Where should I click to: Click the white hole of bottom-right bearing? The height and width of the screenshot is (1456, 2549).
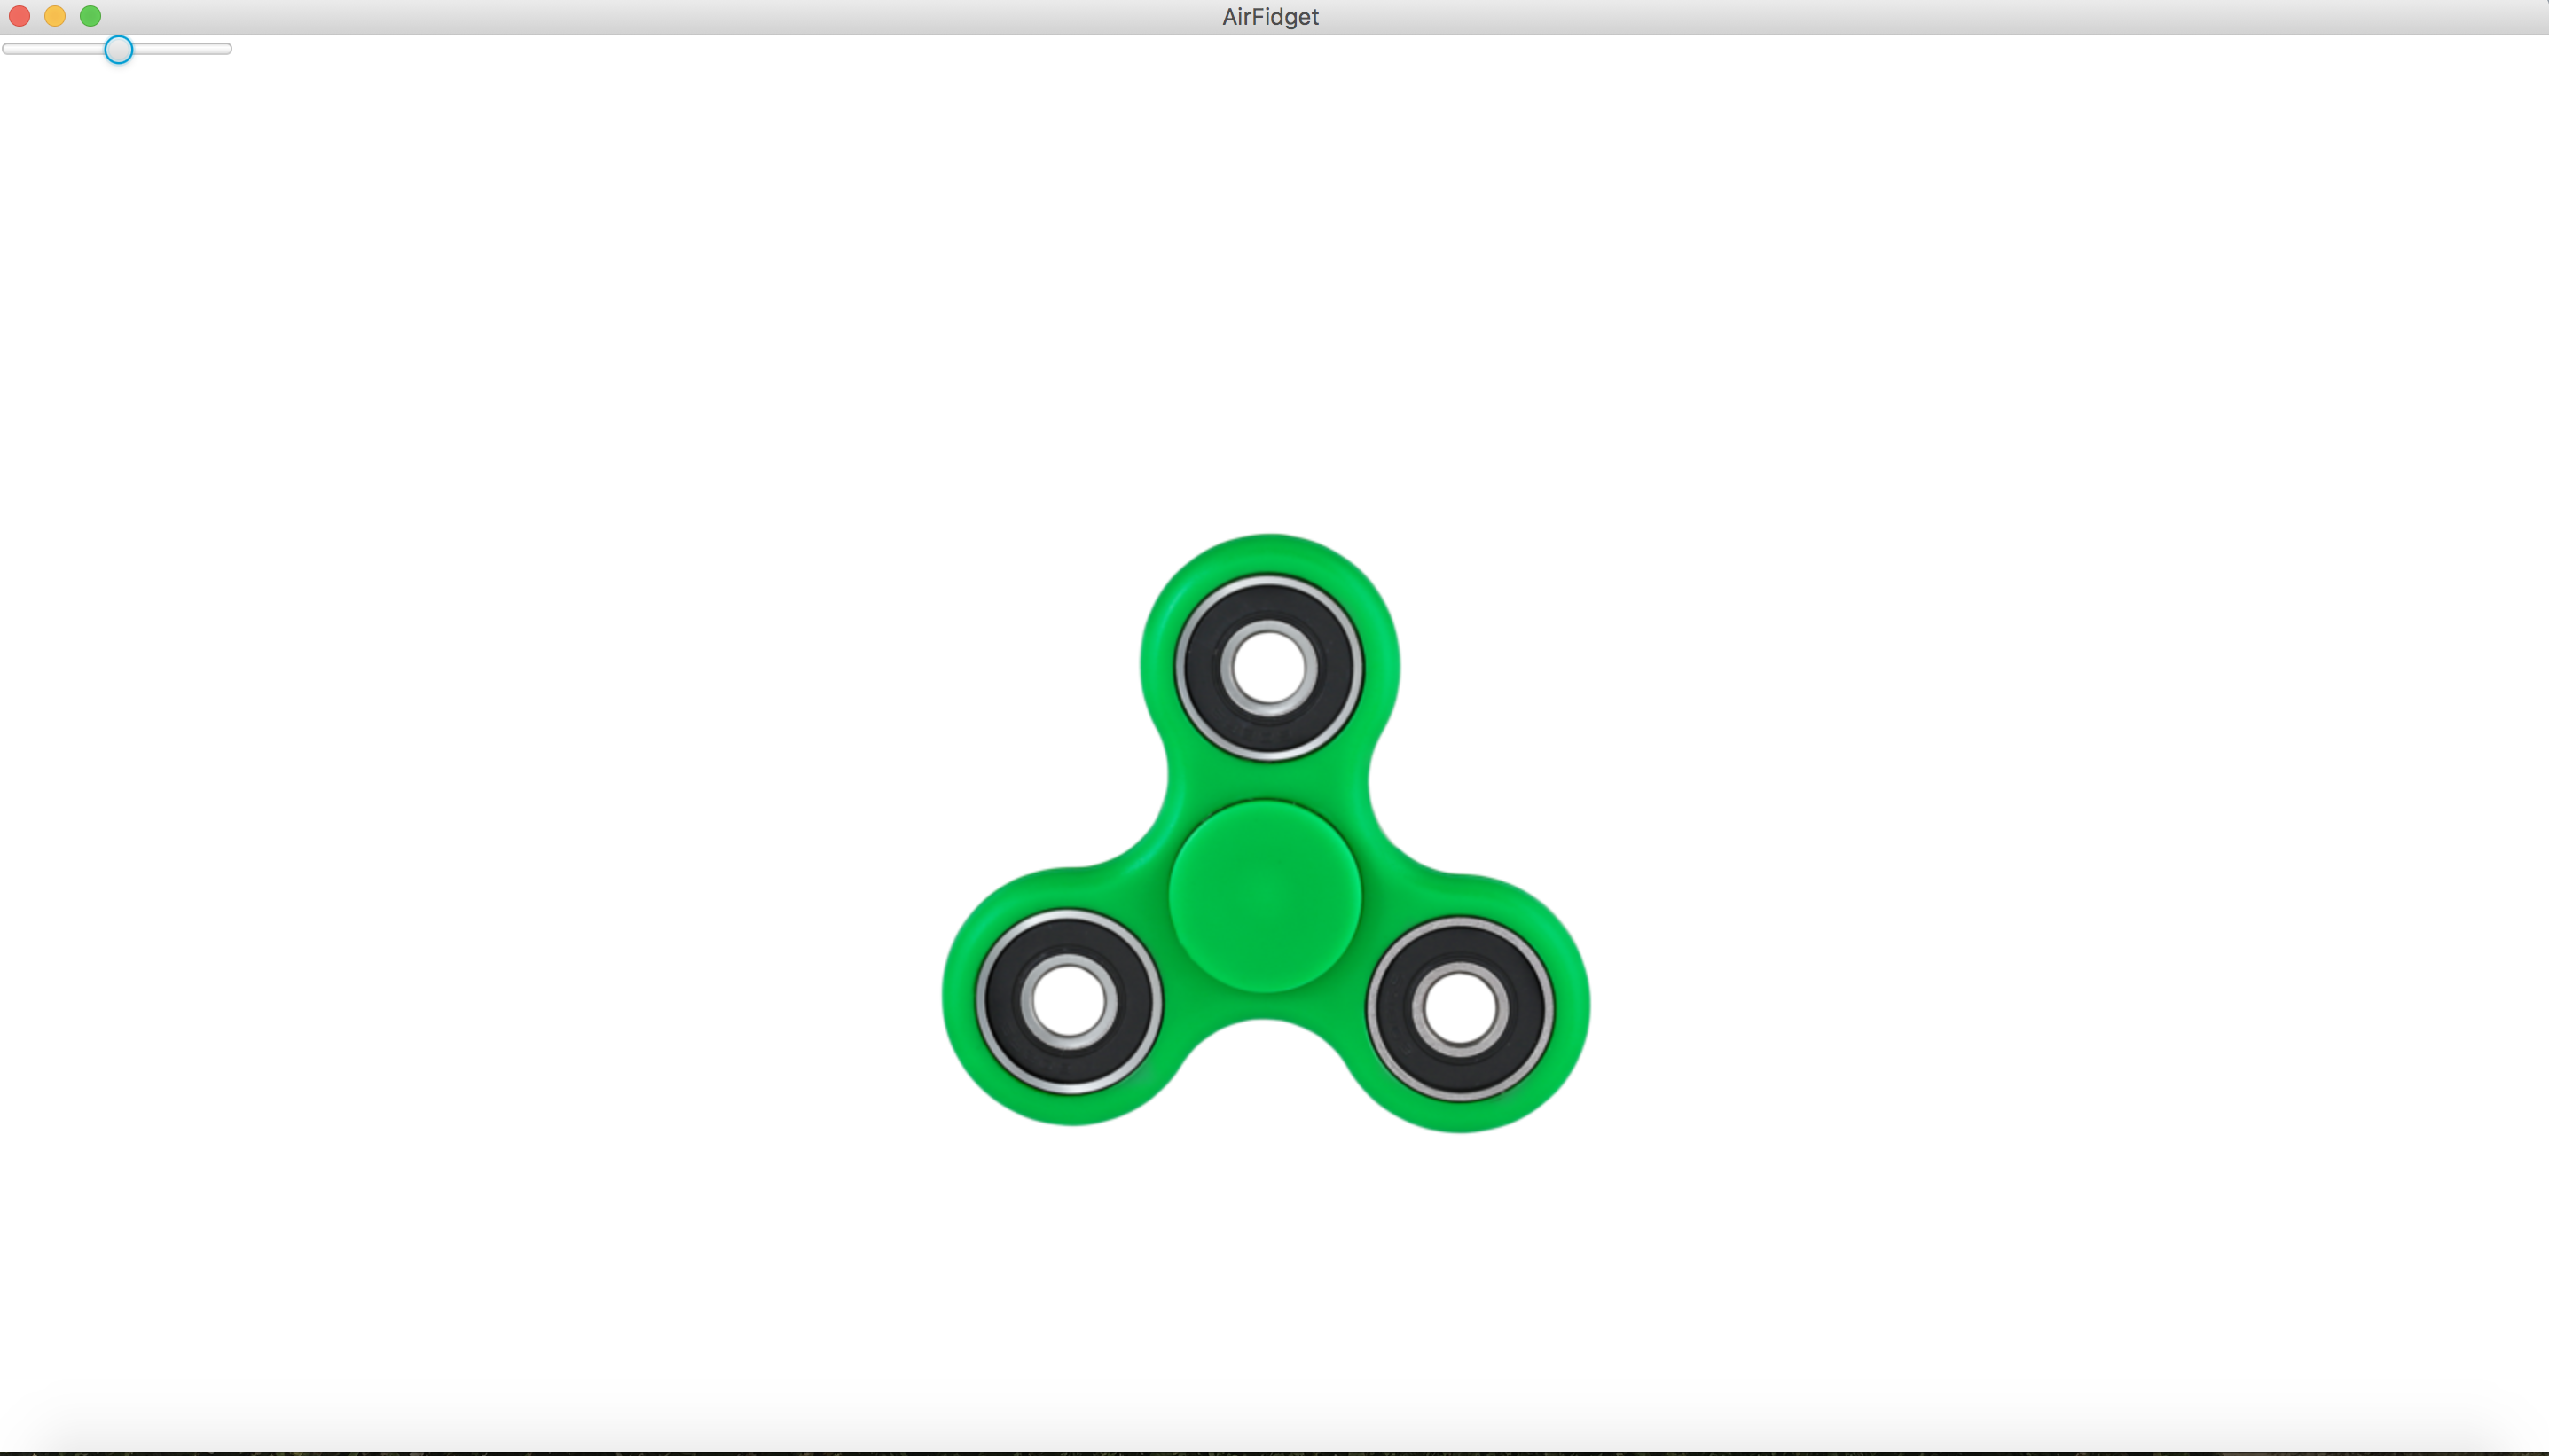pyautogui.click(x=1460, y=1008)
